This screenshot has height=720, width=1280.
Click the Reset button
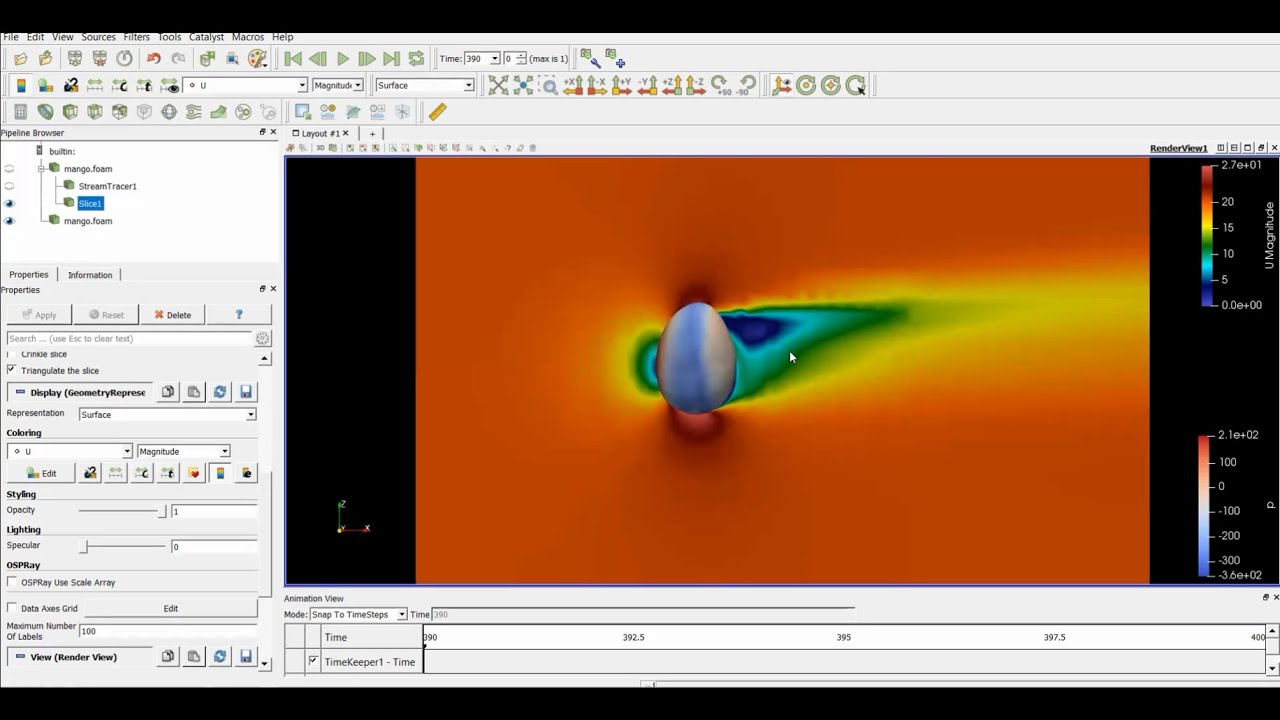click(106, 315)
